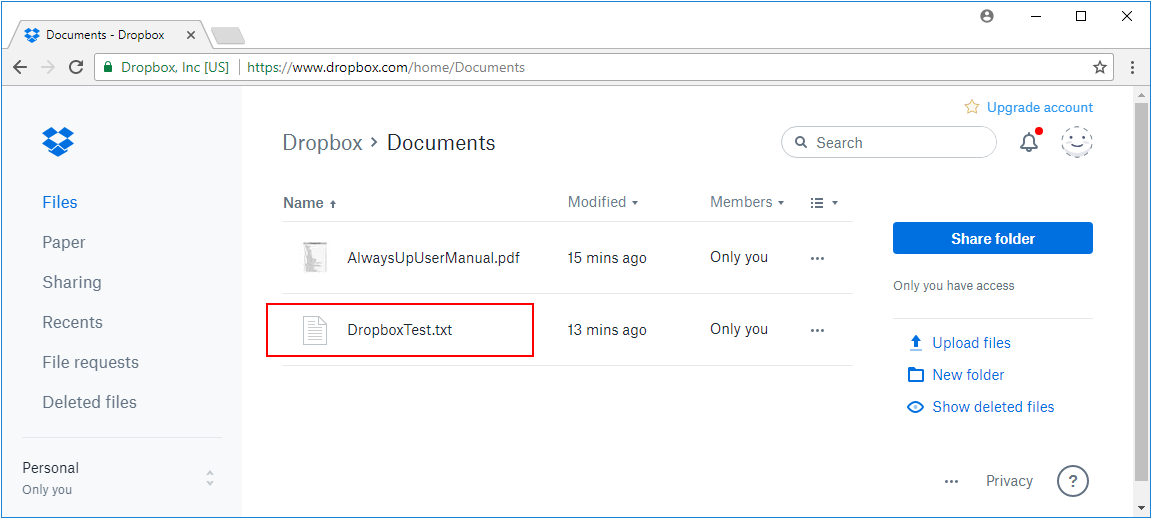This screenshot has width=1152, height=519.
Task: Open the help question mark button
Action: coord(1073,482)
